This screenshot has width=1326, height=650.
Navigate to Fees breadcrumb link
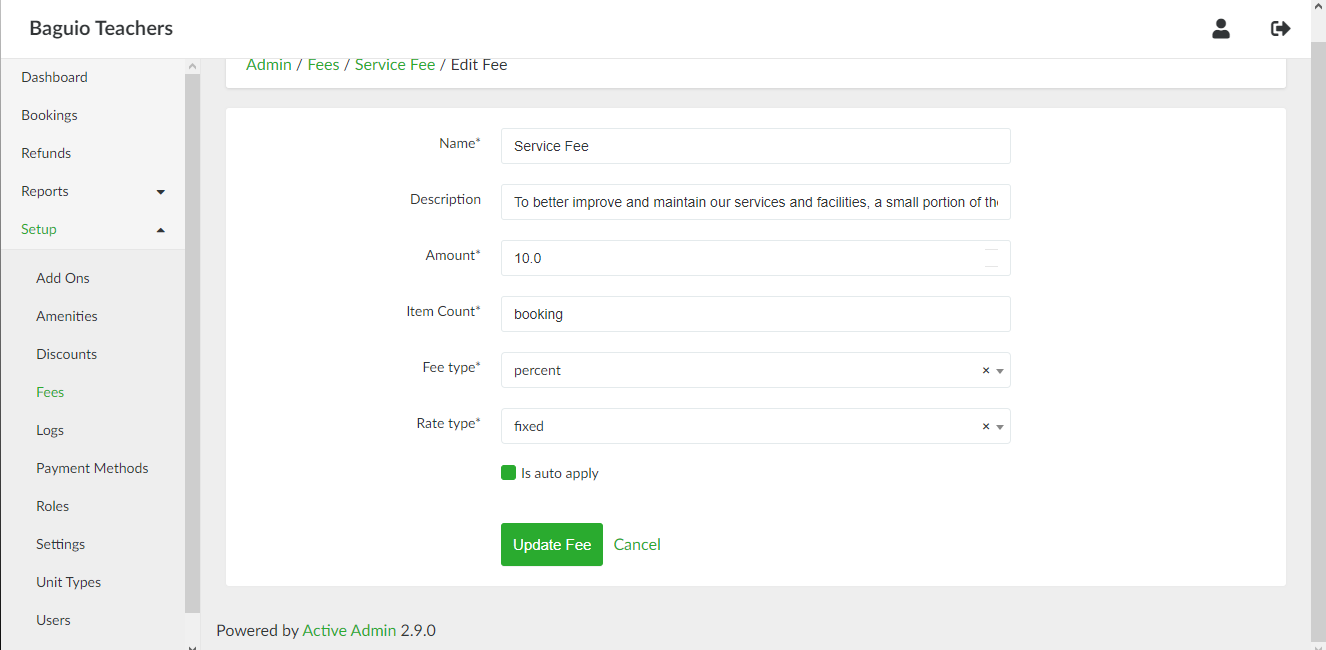[x=323, y=65]
